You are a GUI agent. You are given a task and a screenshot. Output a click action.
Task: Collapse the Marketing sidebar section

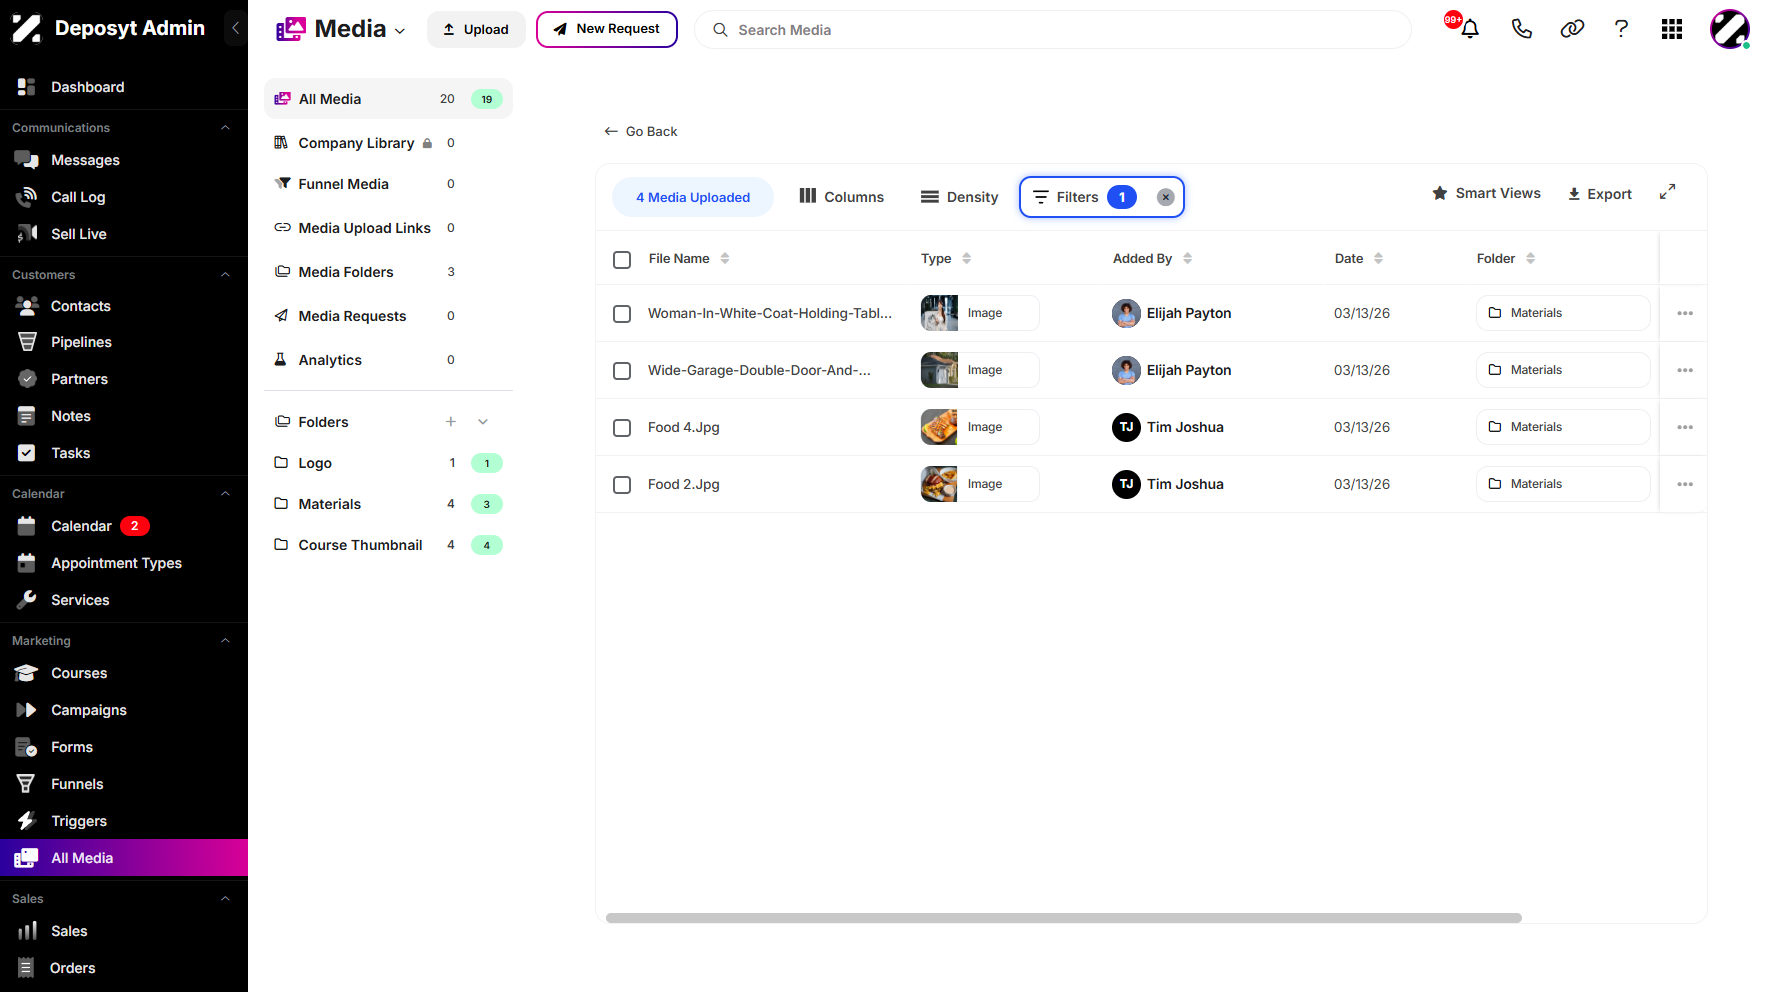[x=225, y=641]
